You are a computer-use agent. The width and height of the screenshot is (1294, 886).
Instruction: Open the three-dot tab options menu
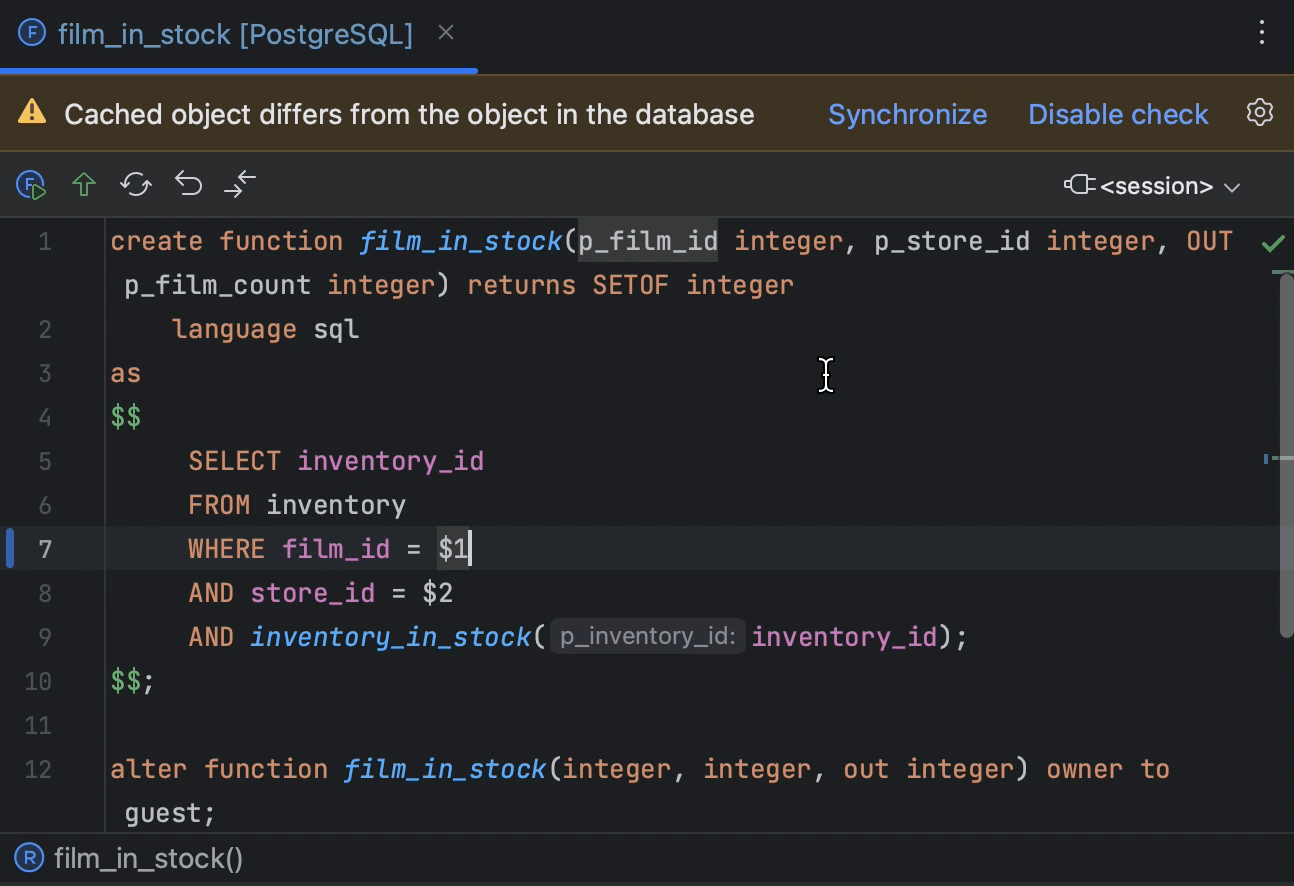[1262, 33]
